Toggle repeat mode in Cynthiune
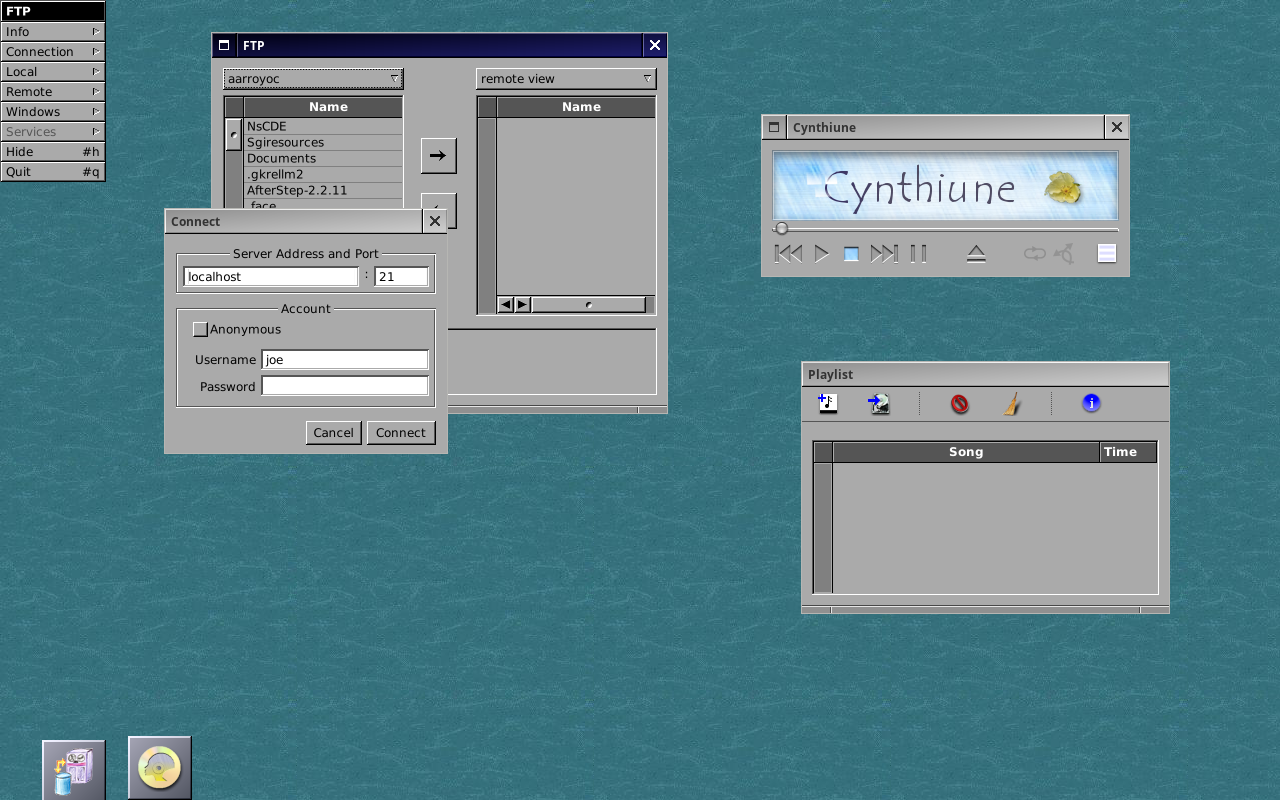This screenshot has width=1280, height=800. 1033,254
